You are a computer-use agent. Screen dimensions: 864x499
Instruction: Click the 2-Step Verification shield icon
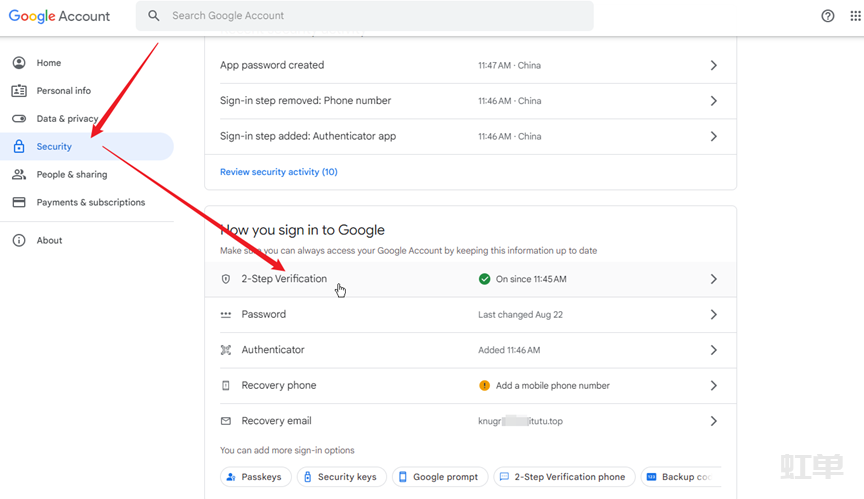pos(225,279)
